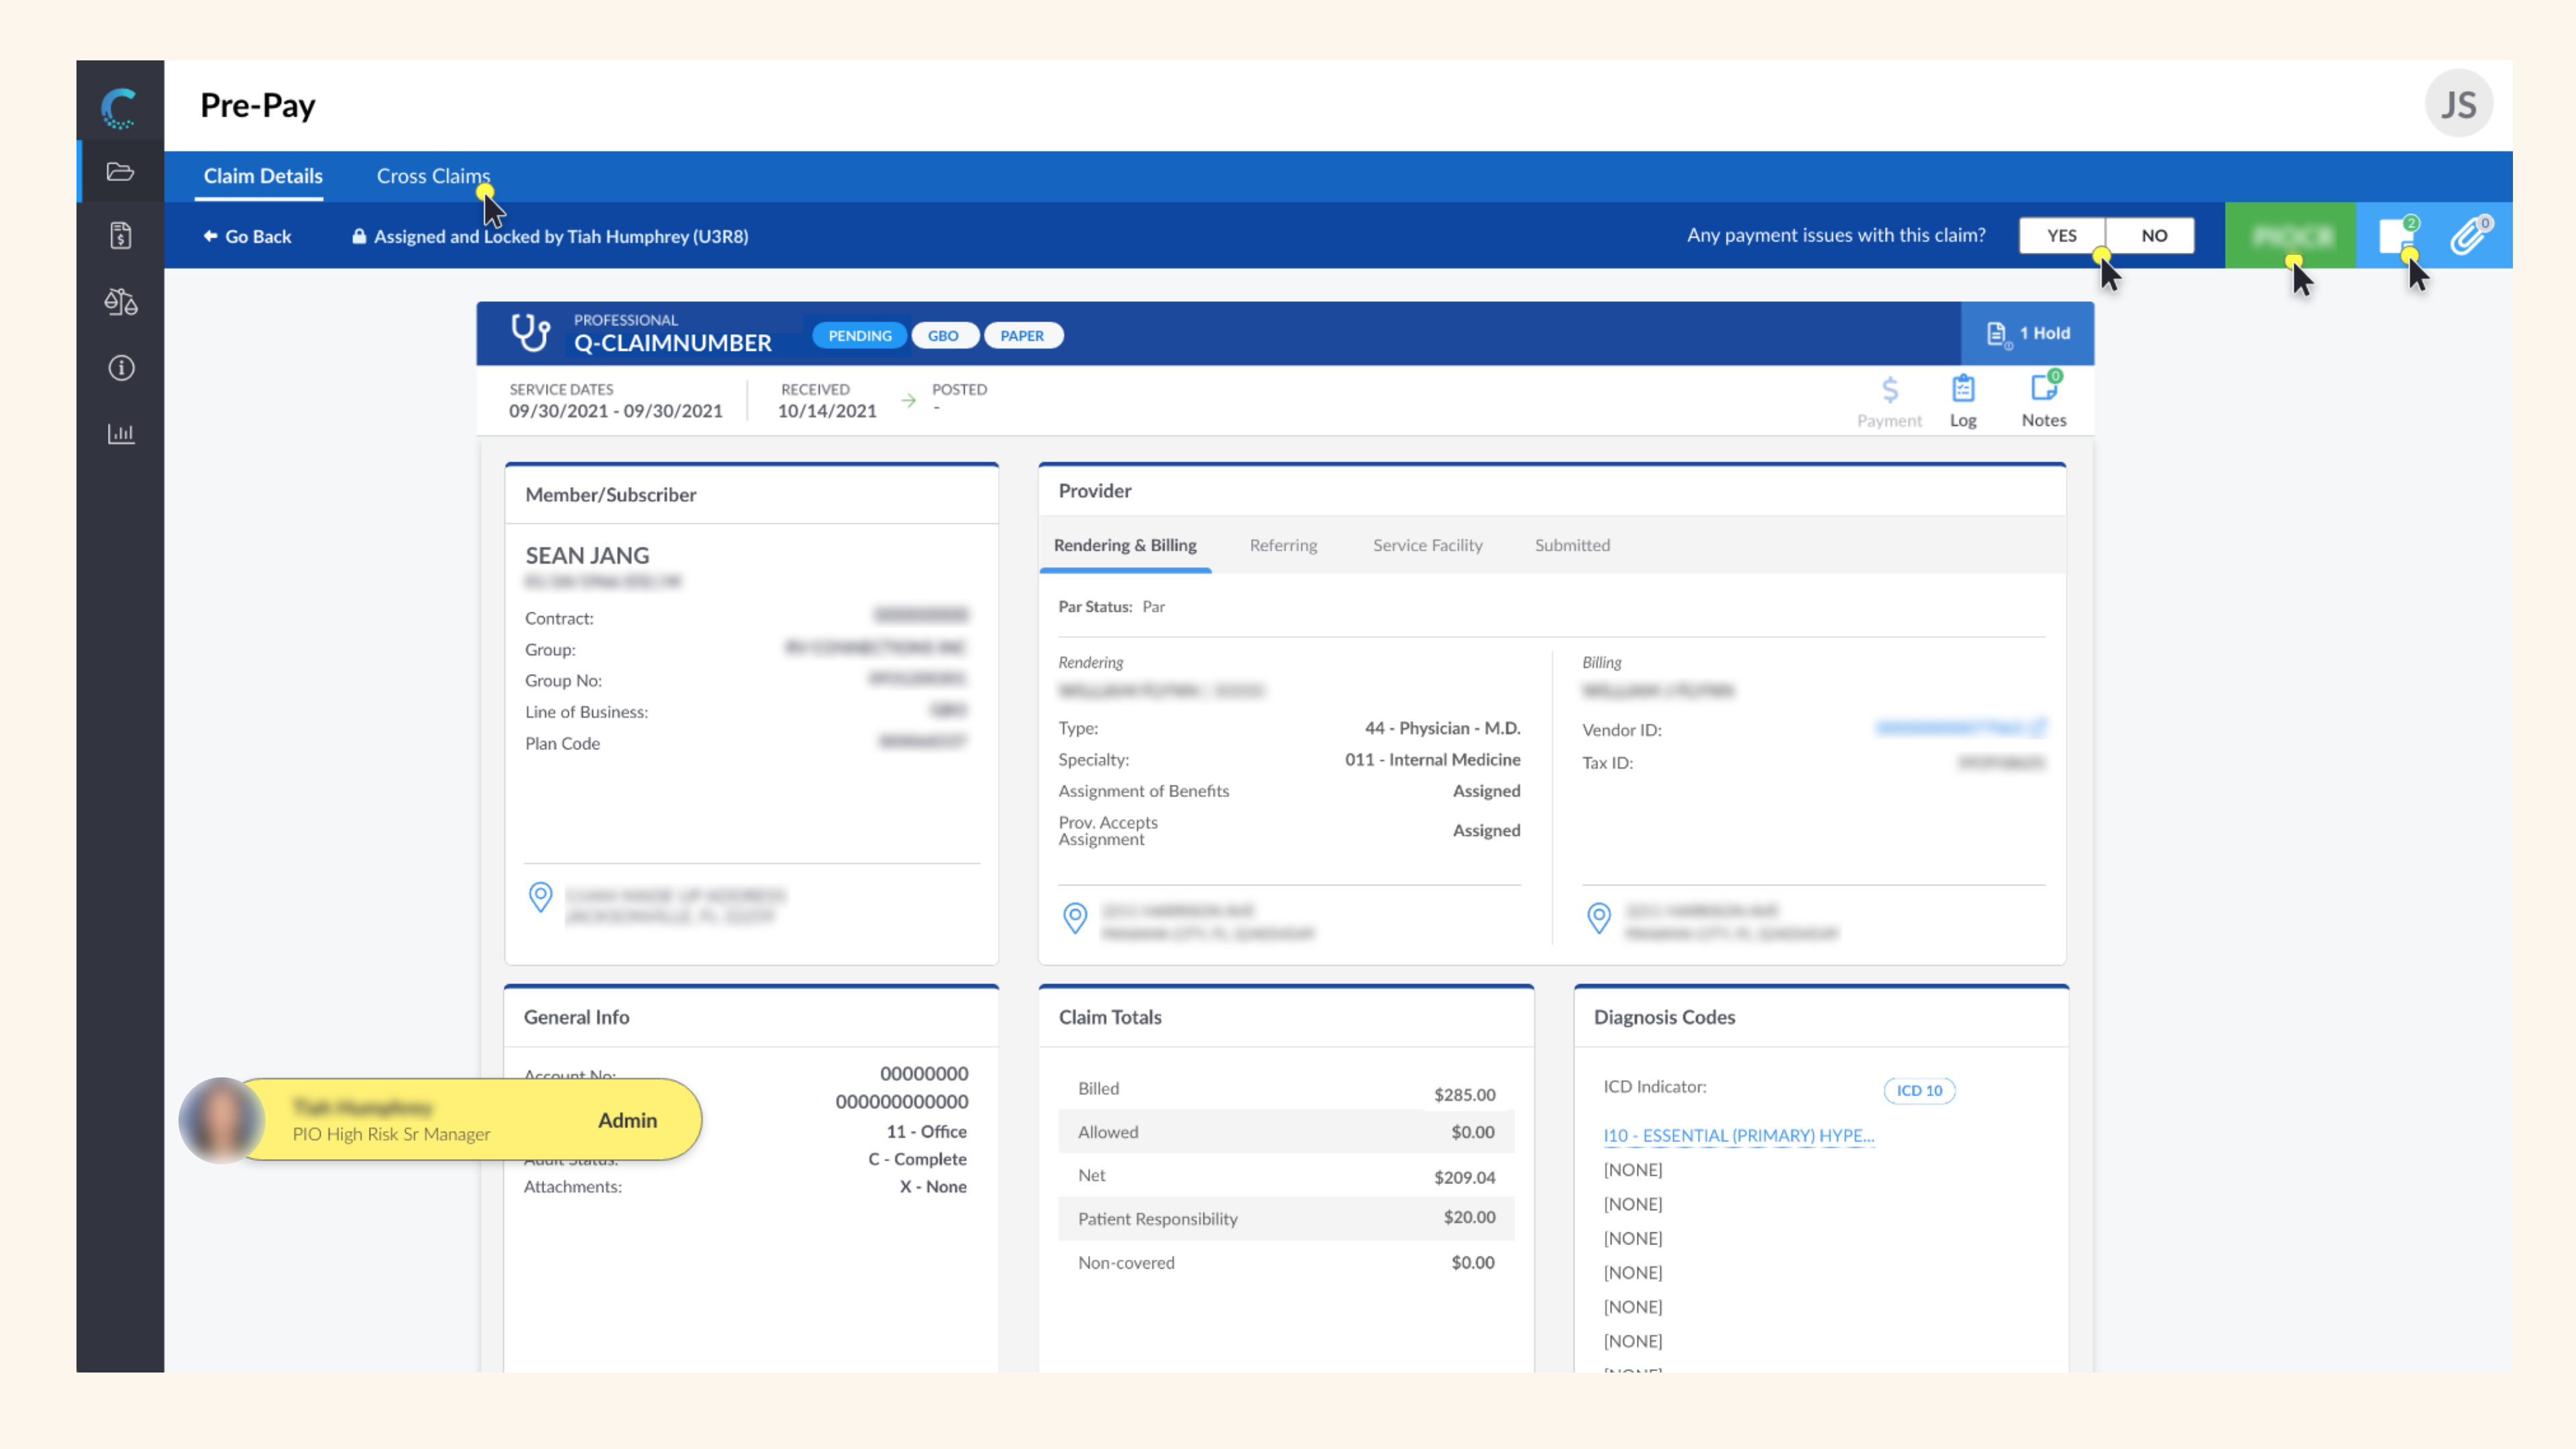Viewport: 2576px width, 1449px height.
Task: Click the paperclip attachments icon
Action: pos(2469,236)
